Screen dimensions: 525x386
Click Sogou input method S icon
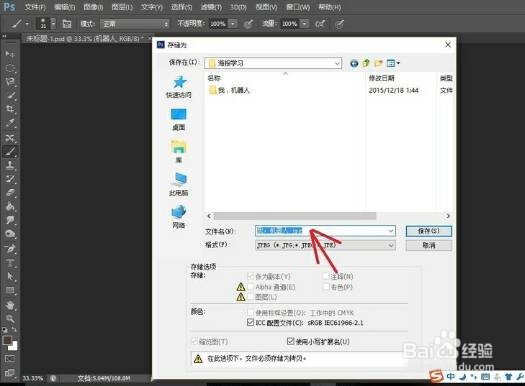[x=436, y=376]
